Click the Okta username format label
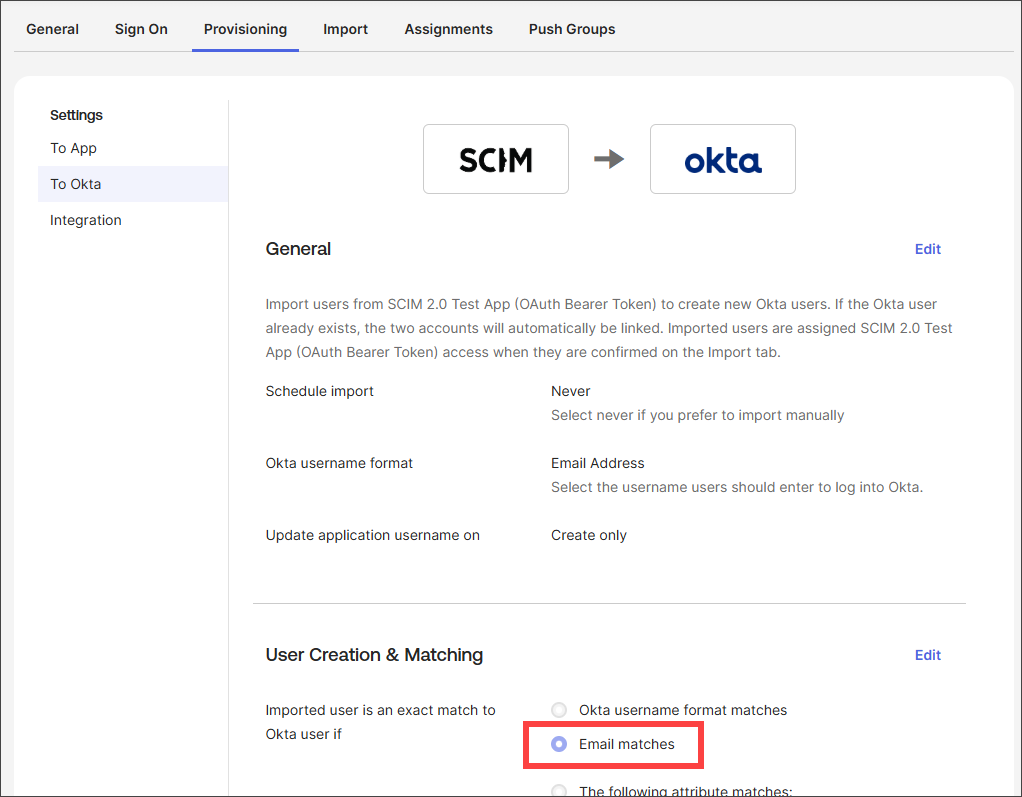 pos(339,463)
